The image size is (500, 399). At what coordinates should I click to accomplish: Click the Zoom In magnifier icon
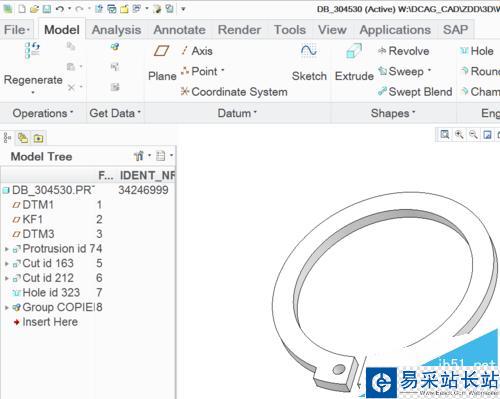point(459,134)
